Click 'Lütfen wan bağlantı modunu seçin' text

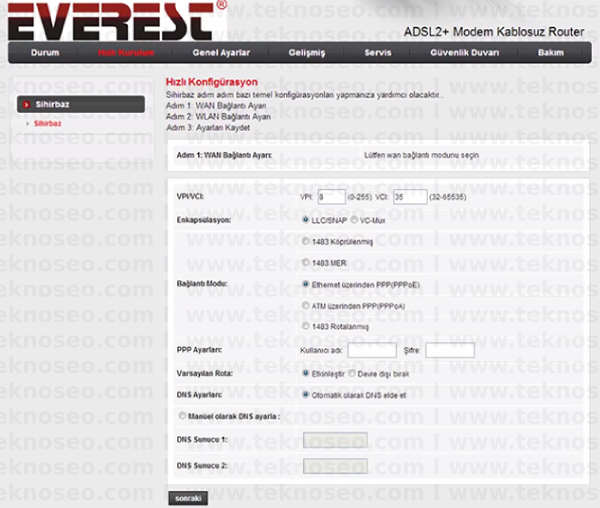coord(421,155)
